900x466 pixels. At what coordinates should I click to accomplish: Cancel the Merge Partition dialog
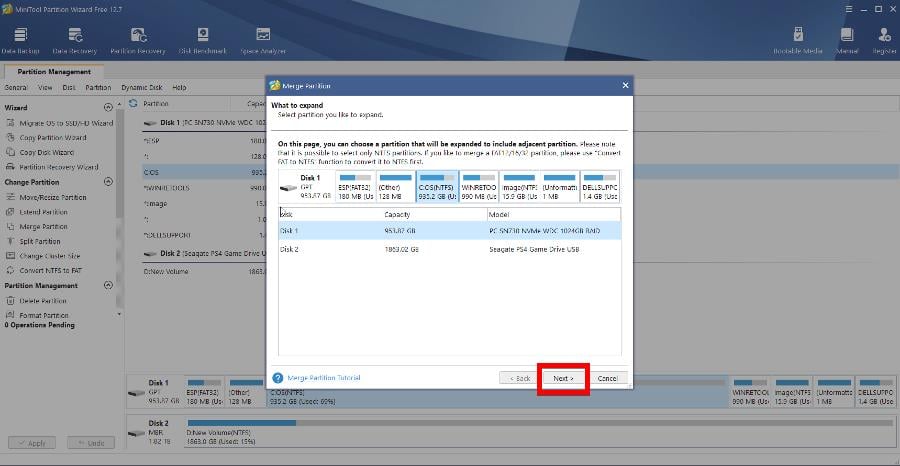pos(607,379)
